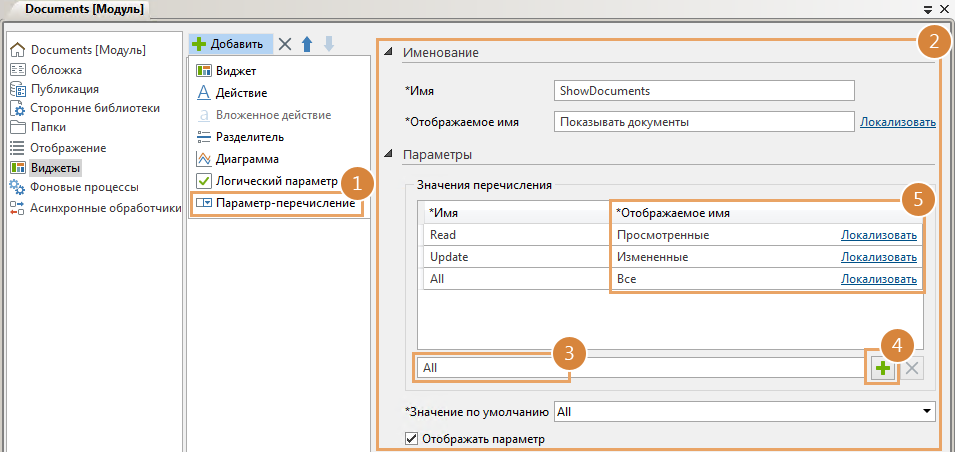Image resolution: width=955 pixels, height=452 pixels.
Task: Toggle the Отображать параметр checkbox
Action: coord(410,438)
